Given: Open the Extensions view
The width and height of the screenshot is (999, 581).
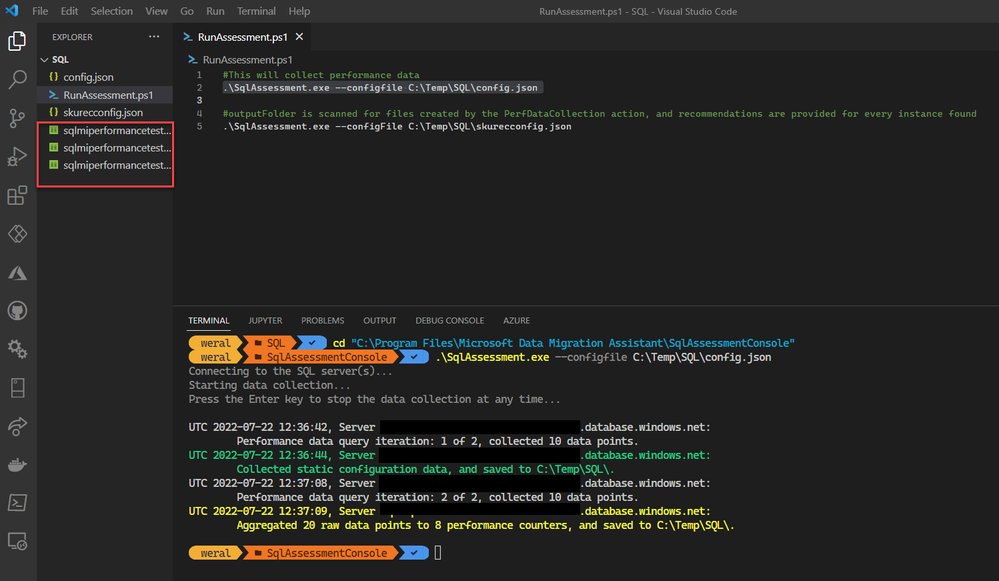Looking at the screenshot, I should 17,195.
